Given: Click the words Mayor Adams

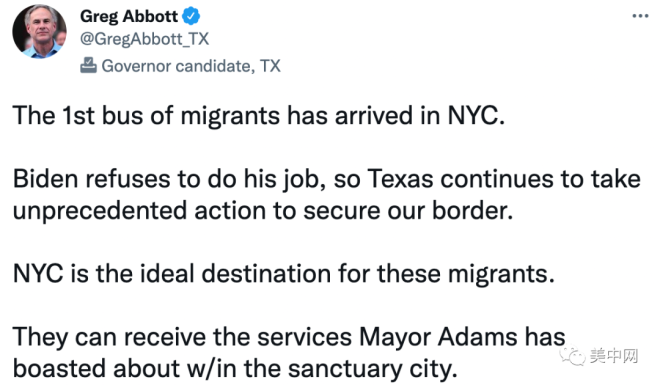Looking at the screenshot, I should coord(438,337).
